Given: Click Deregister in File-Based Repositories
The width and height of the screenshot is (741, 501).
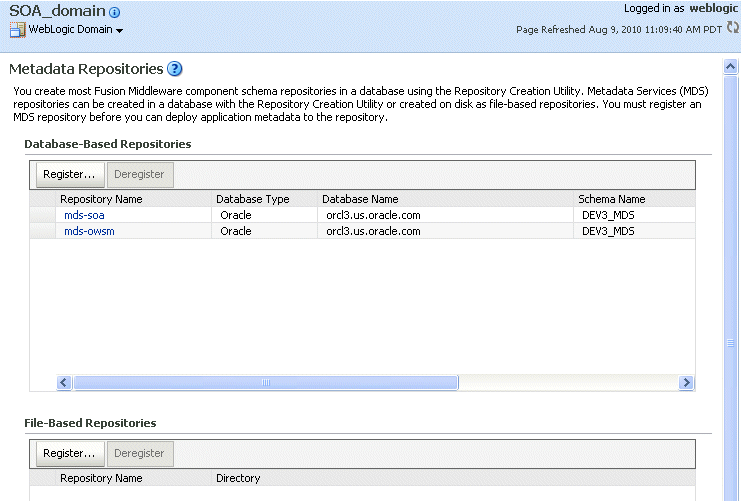Looking at the screenshot, I should [x=140, y=453].
